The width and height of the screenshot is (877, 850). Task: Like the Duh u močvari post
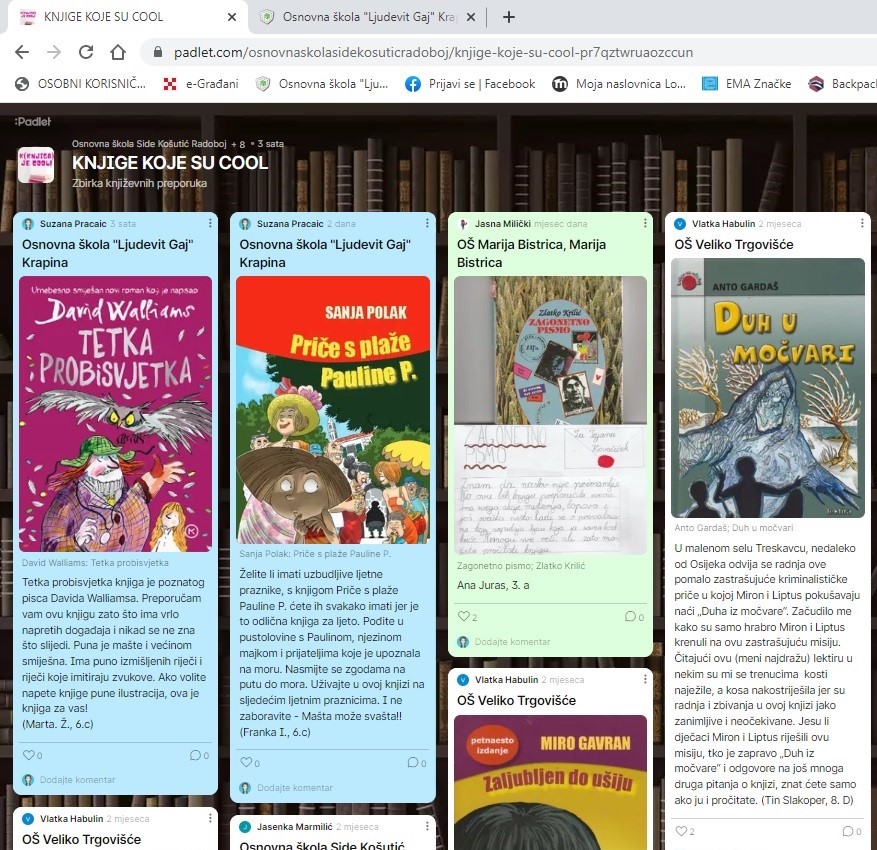(681, 831)
